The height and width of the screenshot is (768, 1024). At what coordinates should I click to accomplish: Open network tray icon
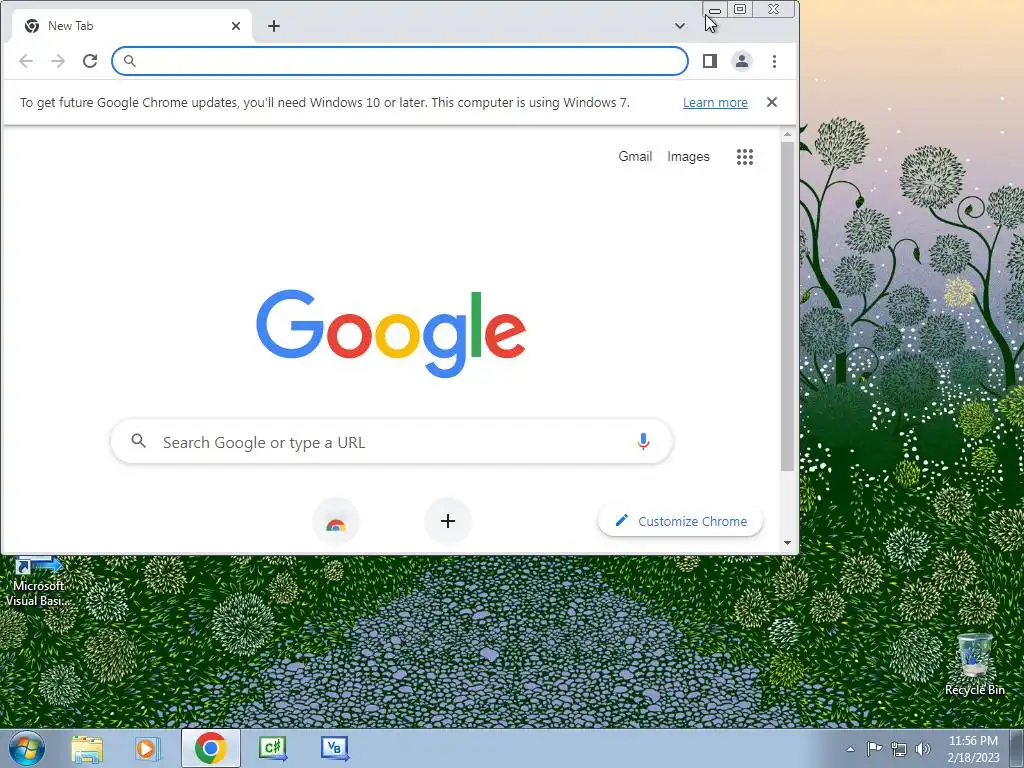(x=899, y=749)
